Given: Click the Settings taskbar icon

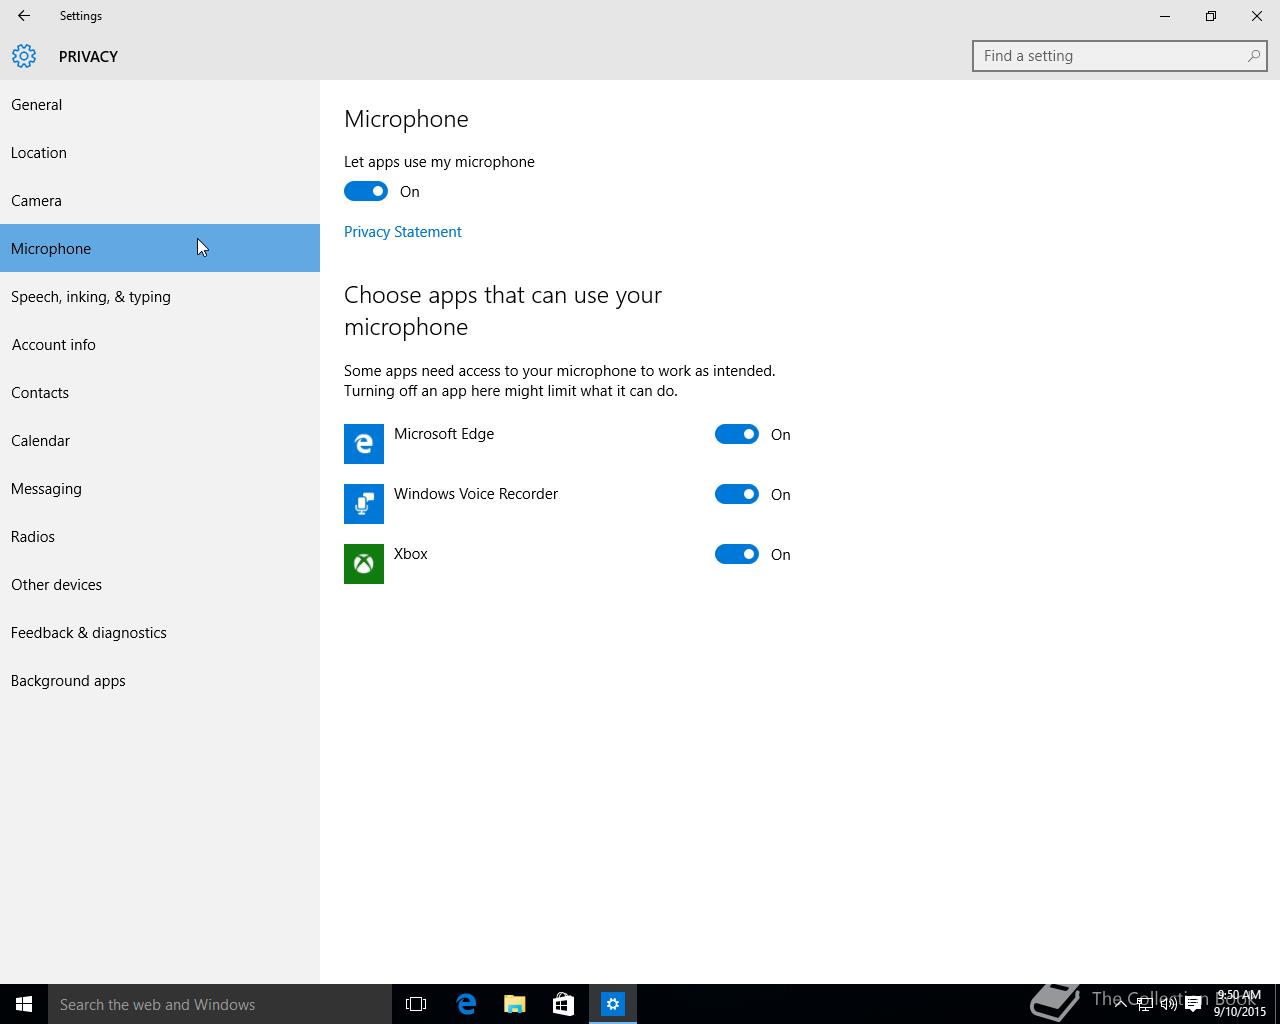Looking at the screenshot, I should click(x=613, y=1004).
